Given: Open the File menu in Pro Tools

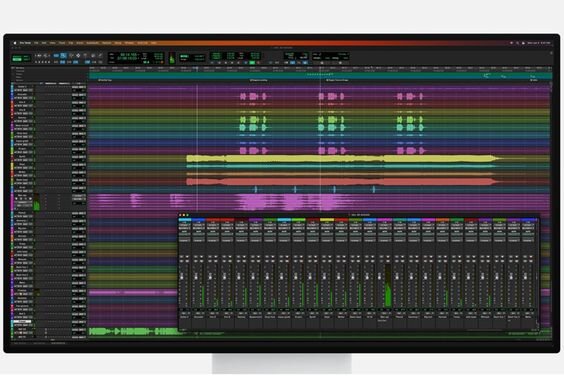Looking at the screenshot, I should [36, 43].
